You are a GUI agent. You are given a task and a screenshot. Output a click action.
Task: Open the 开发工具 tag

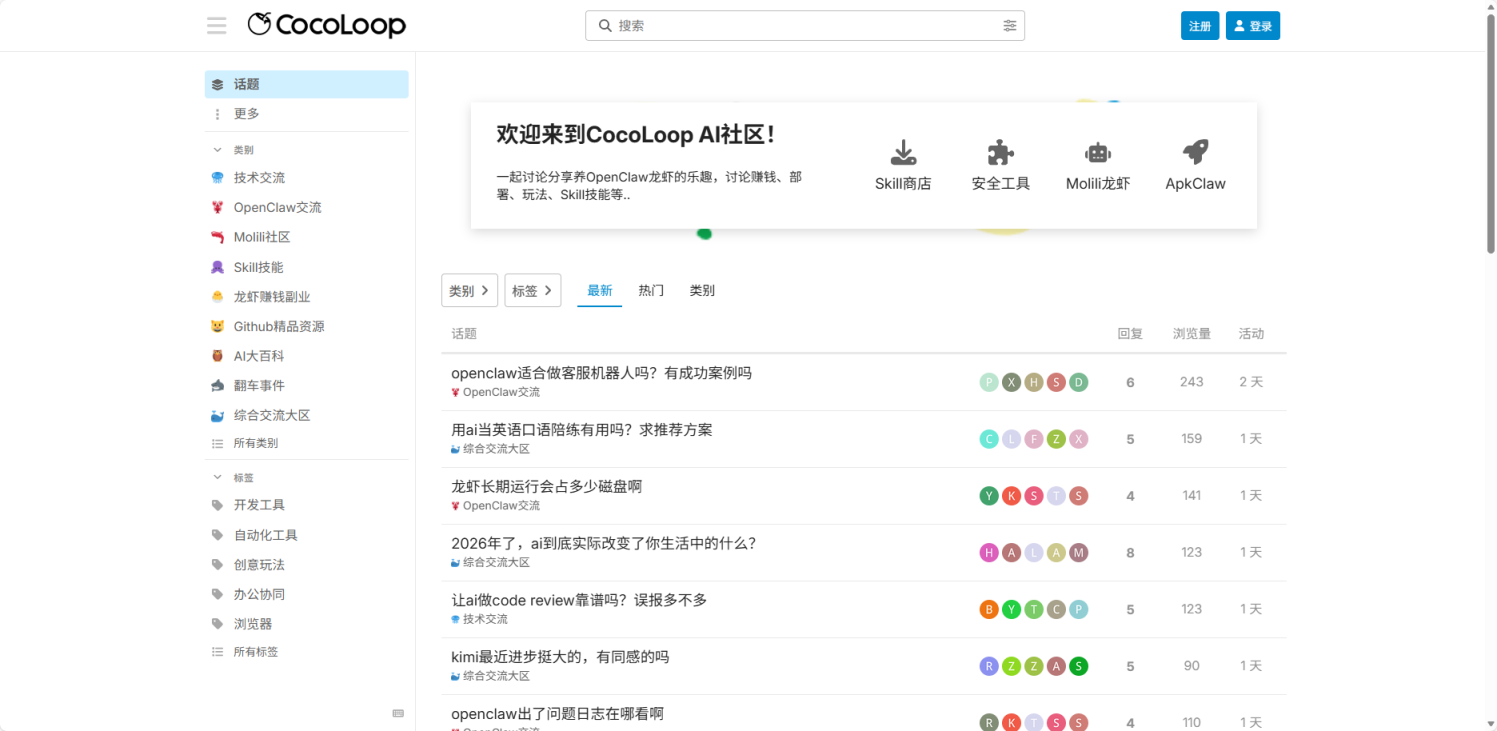tap(306, 505)
